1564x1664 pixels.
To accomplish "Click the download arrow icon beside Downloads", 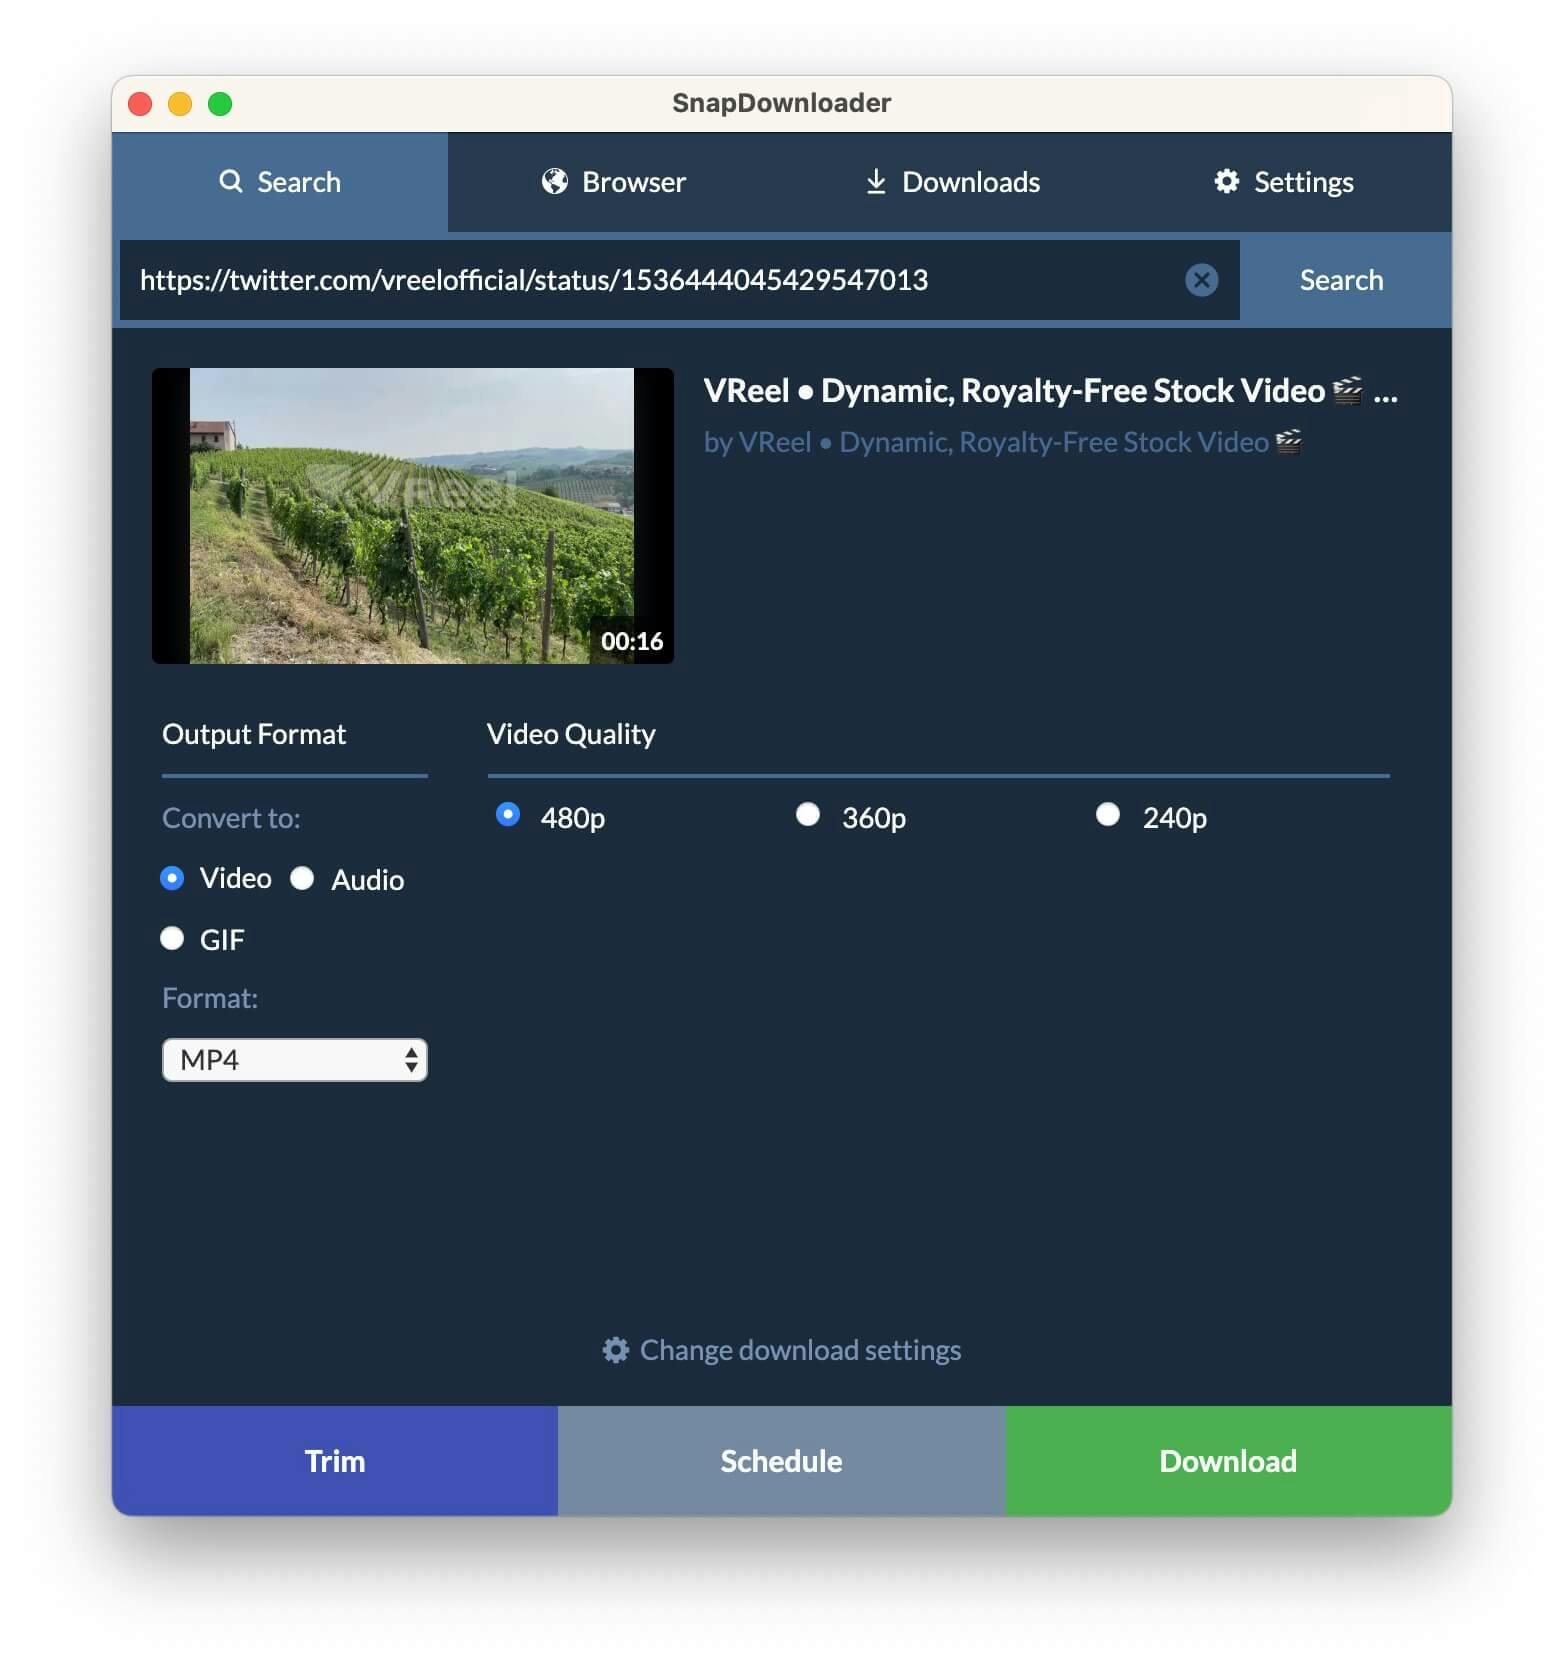I will click(876, 181).
